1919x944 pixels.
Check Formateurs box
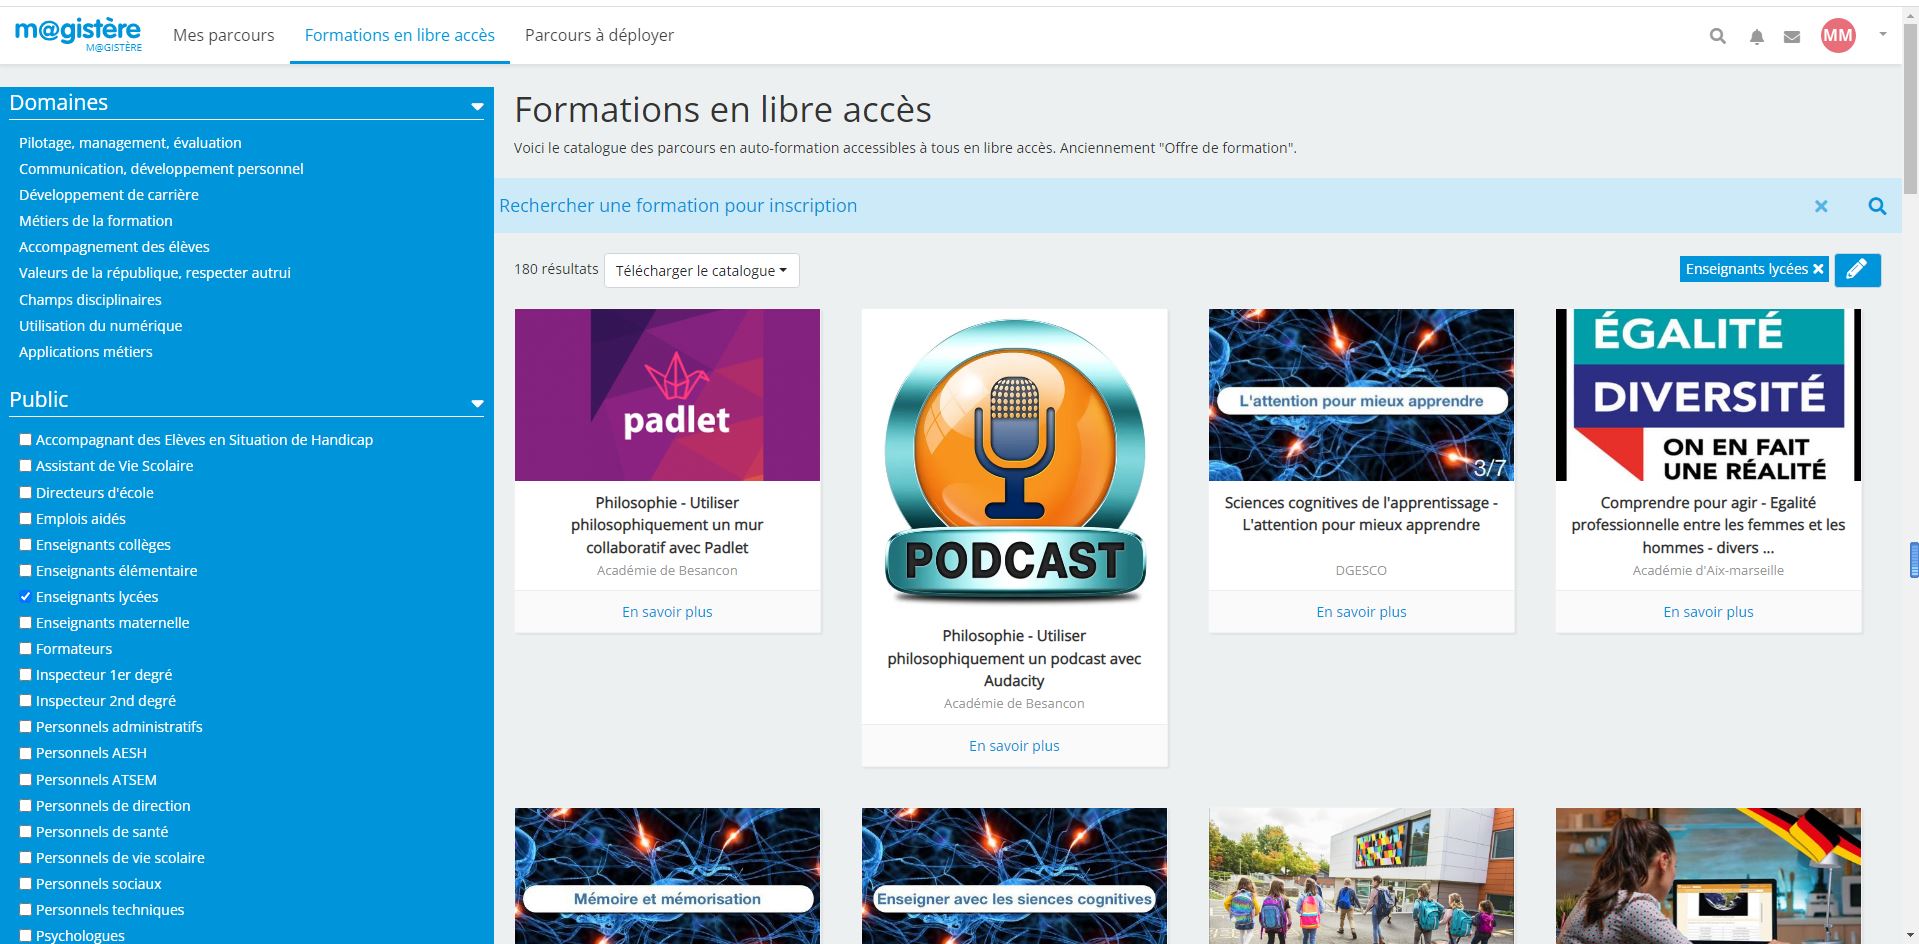[26, 649]
